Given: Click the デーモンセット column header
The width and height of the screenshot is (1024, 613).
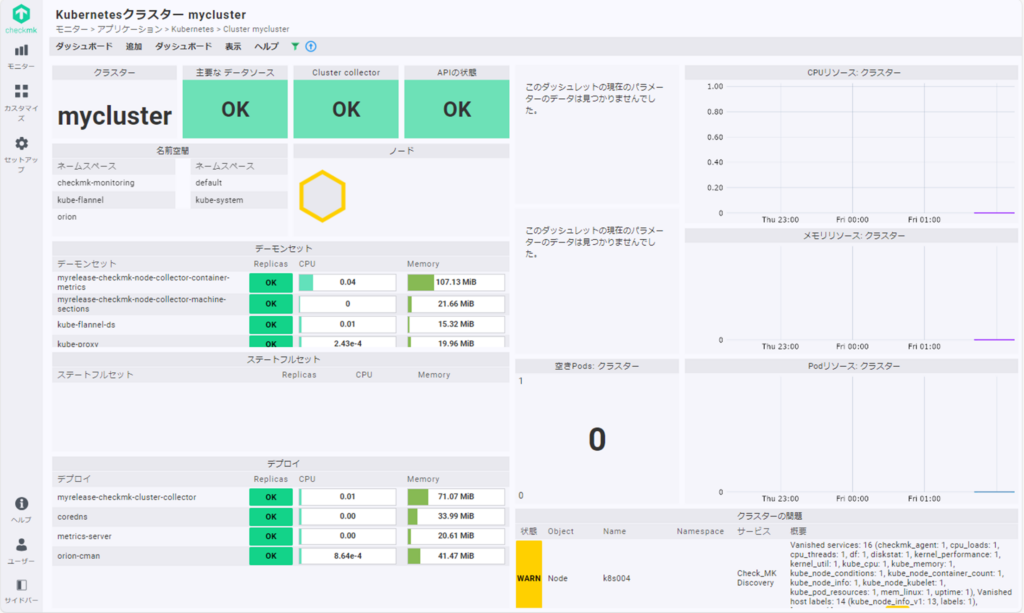Looking at the screenshot, I should pyautogui.click(x=87, y=264).
